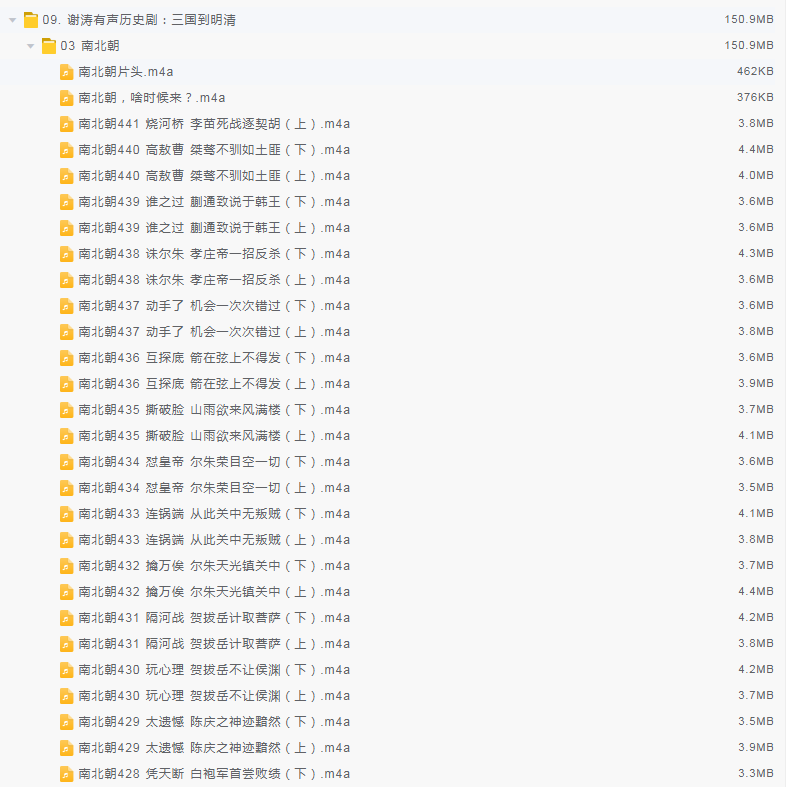Click the folder icon beside 03 南北朝

coord(48,45)
